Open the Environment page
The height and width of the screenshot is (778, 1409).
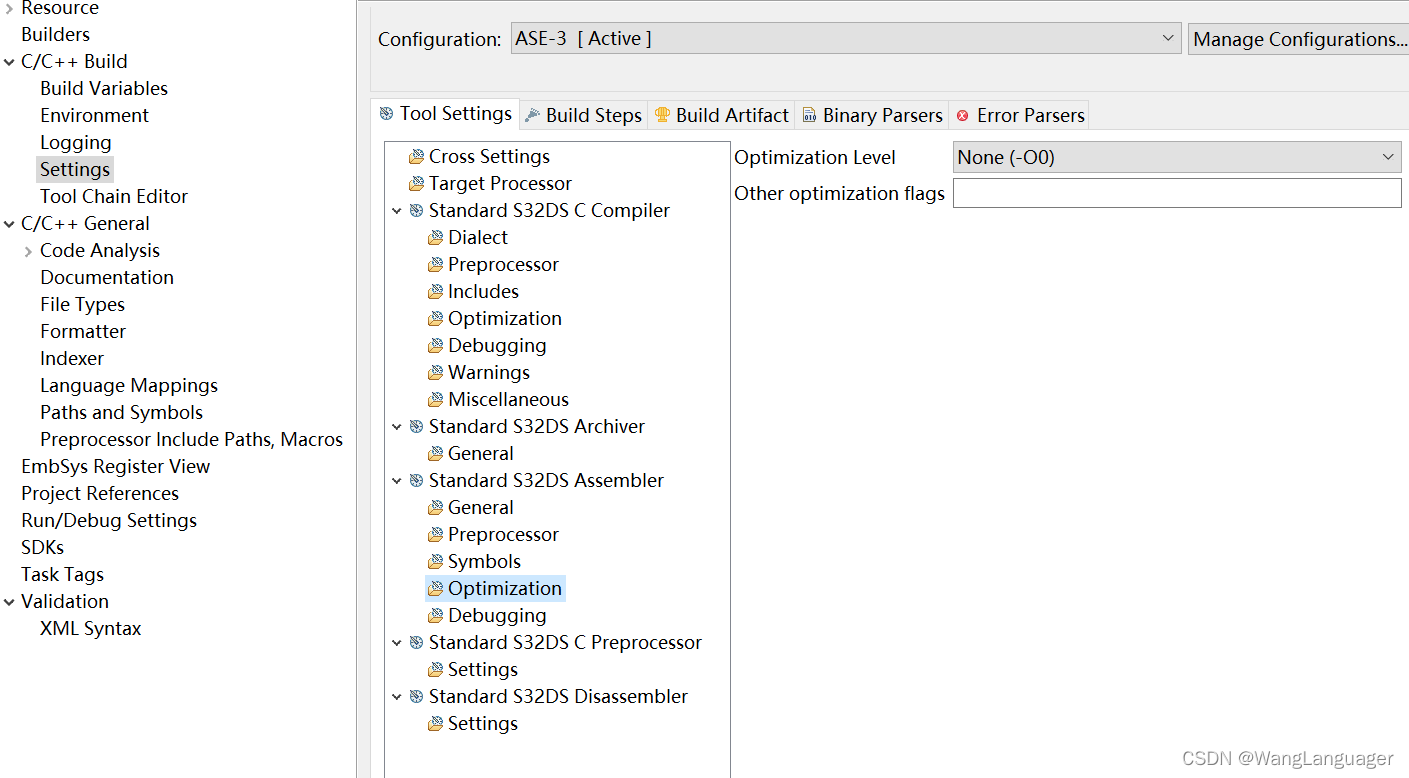click(94, 116)
